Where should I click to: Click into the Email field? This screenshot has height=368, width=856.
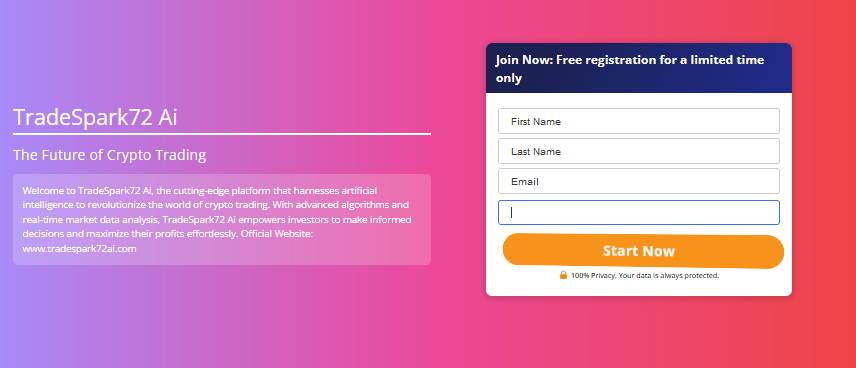tap(639, 181)
